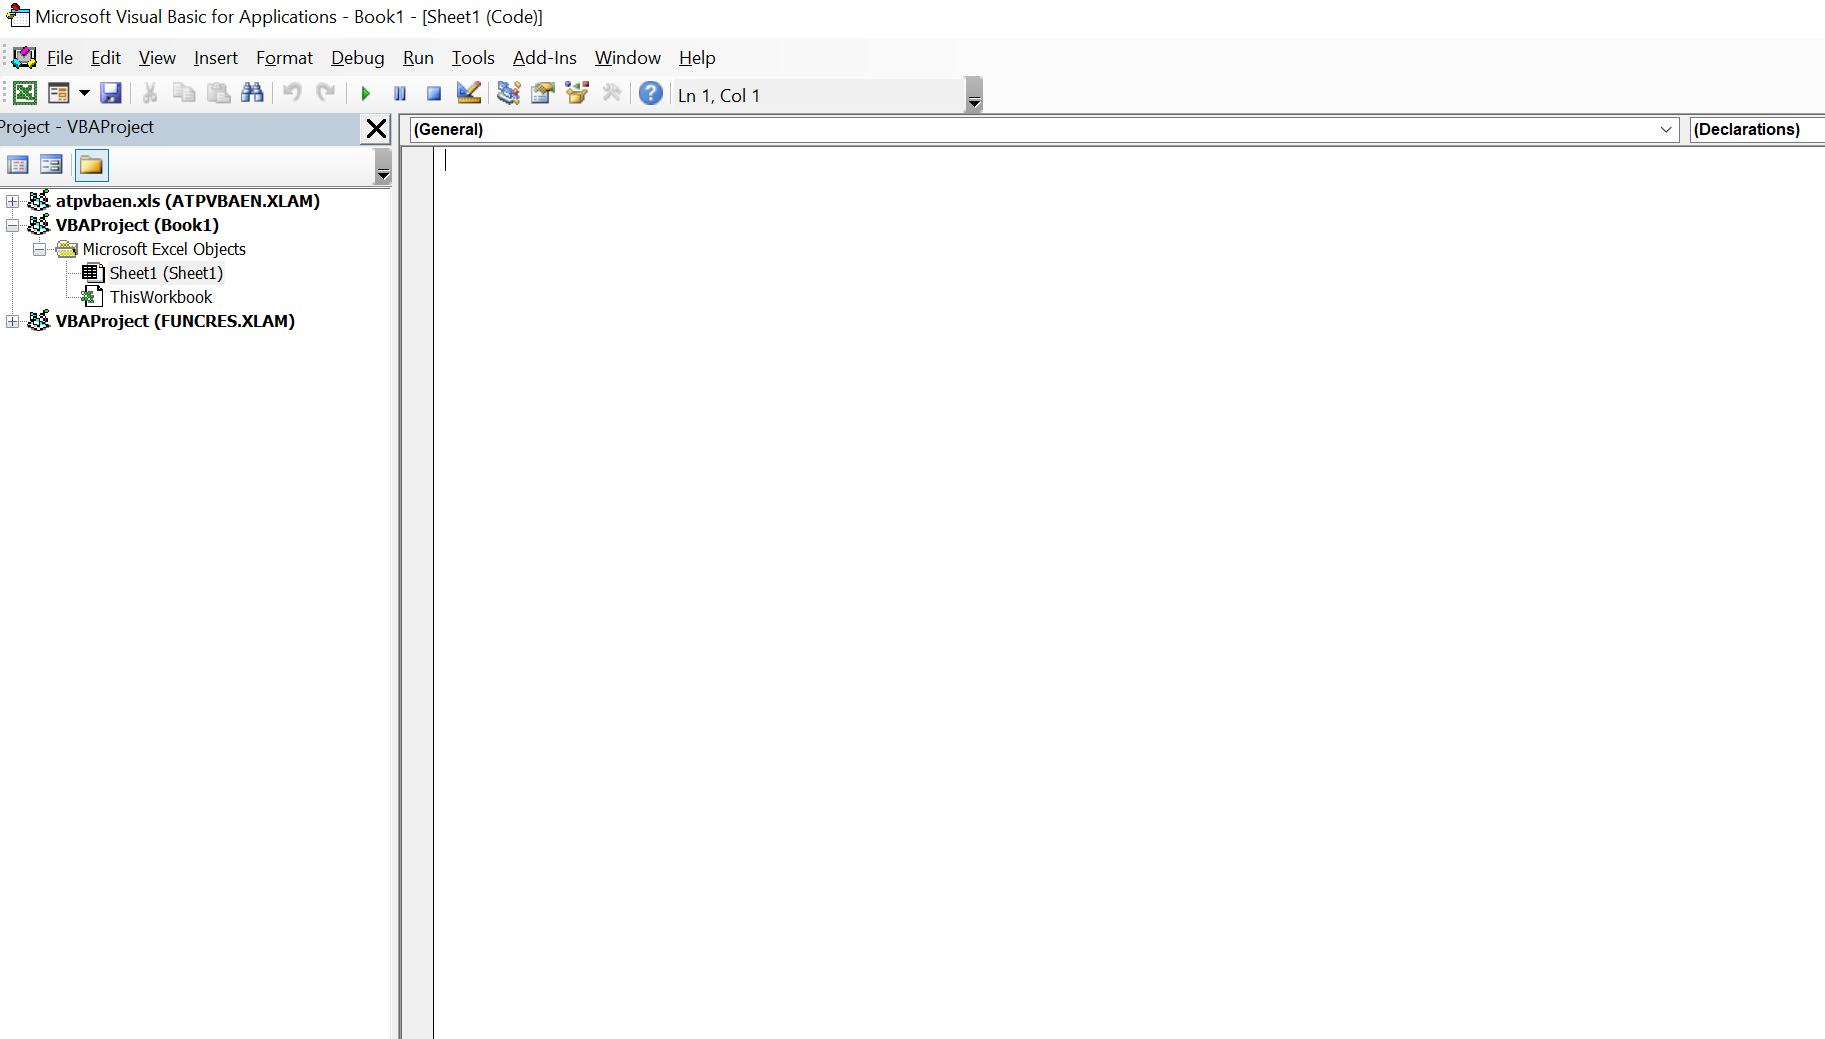The width and height of the screenshot is (1825, 1039).
Task: Click the Reset stop icon
Action: coord(434,93)
